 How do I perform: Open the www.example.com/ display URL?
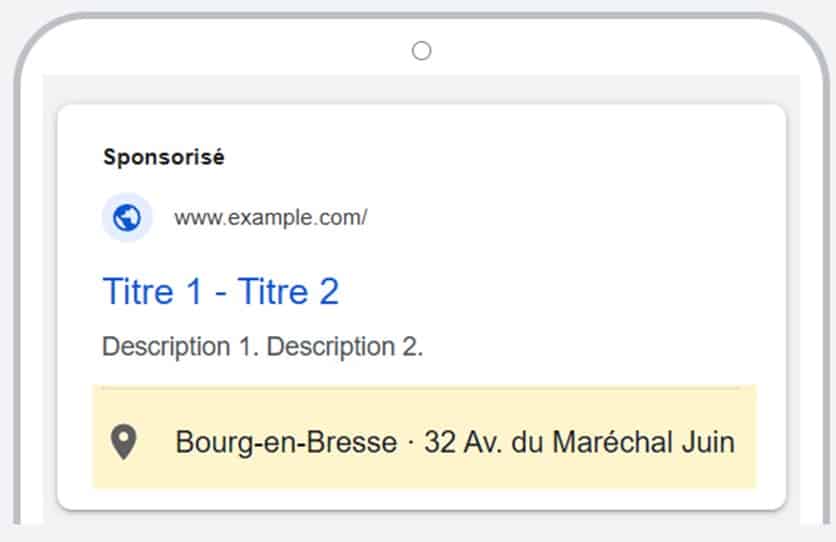click(x=271, y=217)
